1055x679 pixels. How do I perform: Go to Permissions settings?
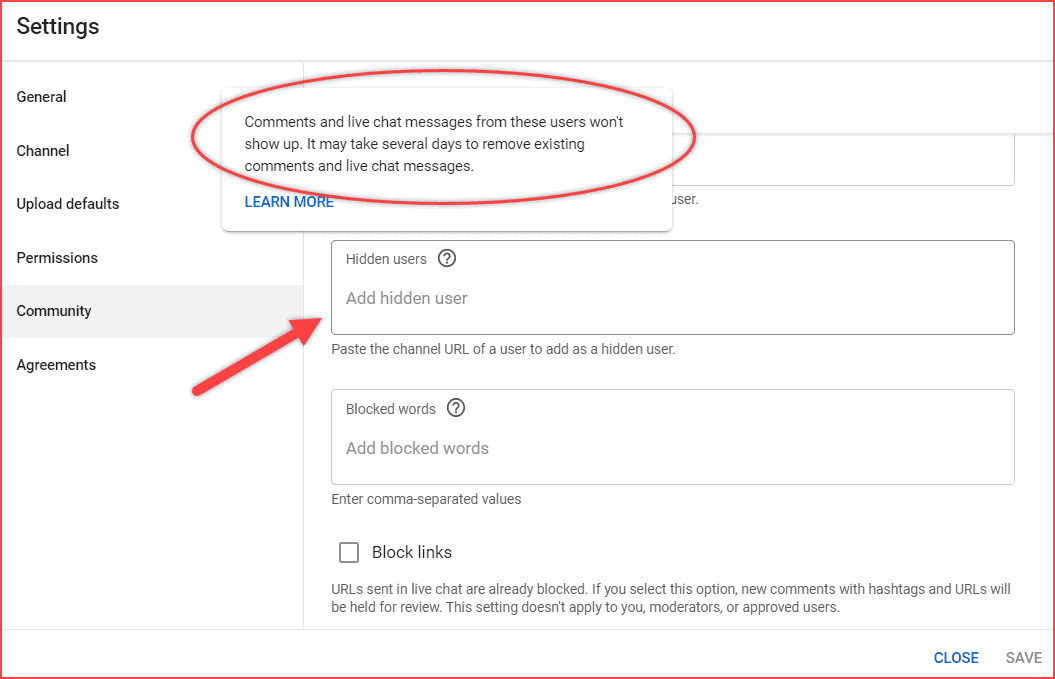[57, 257]
